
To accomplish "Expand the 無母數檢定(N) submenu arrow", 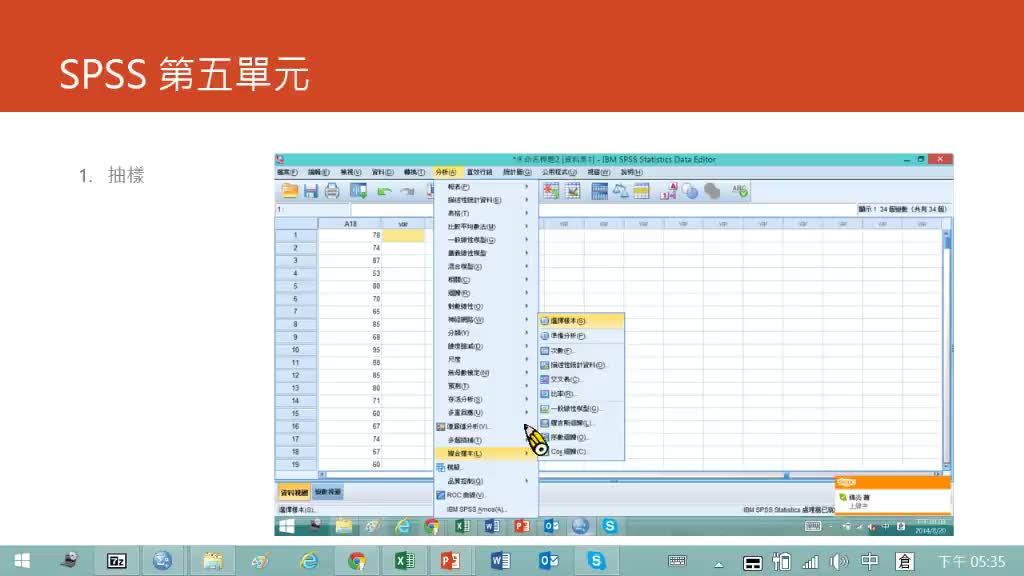I will (x=527, y=373).
